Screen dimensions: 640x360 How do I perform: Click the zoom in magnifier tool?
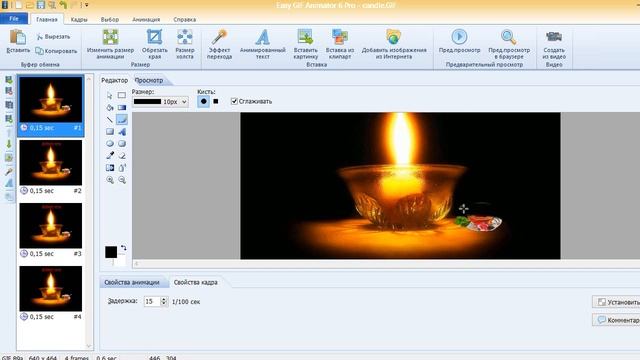coord(109,180)
